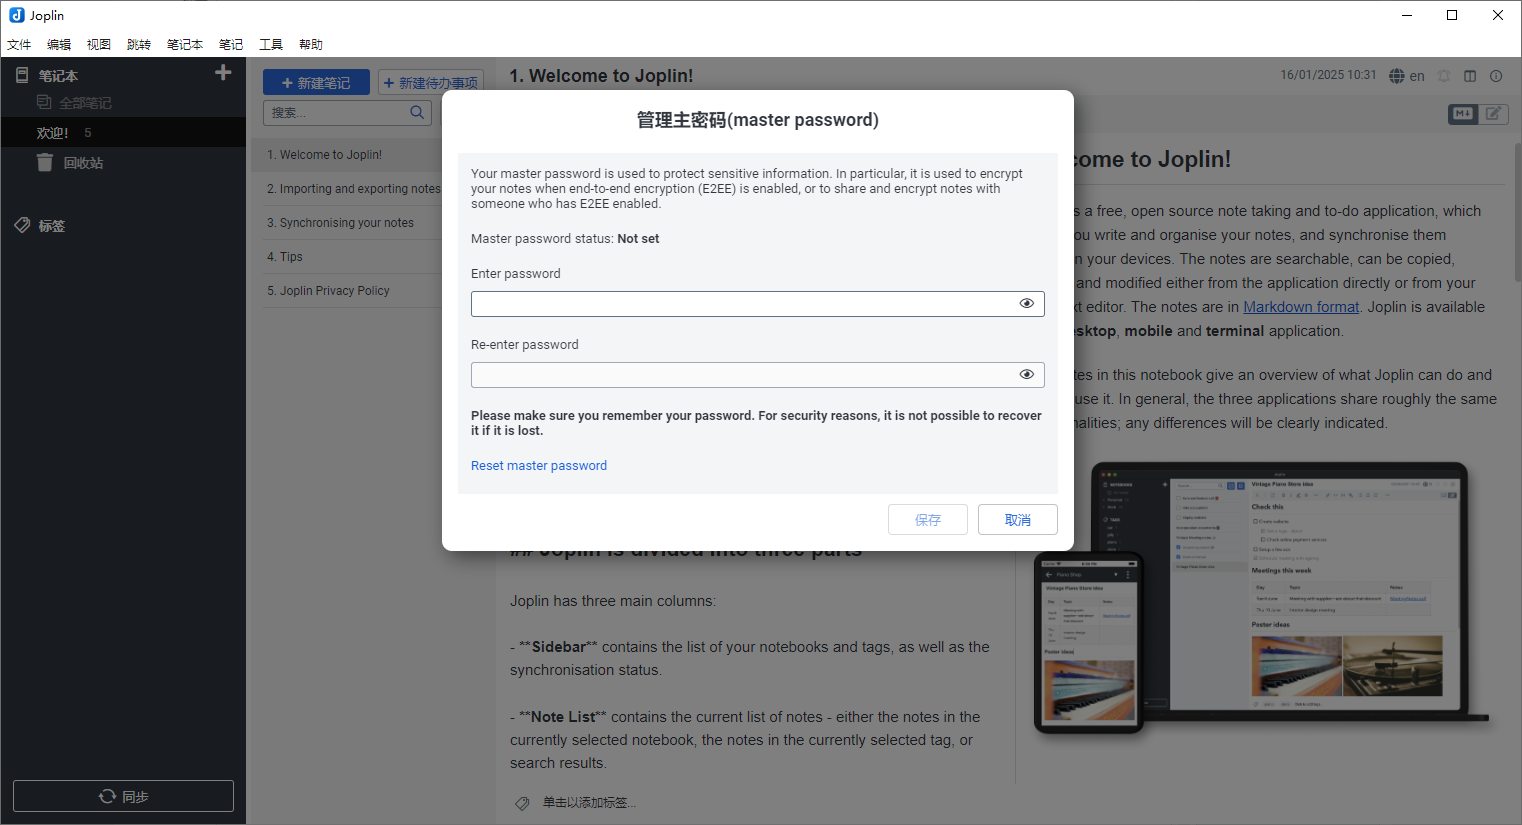Click Reset master password link
Viewport: 1522px width, 825px height.
[x=539, y=466]
